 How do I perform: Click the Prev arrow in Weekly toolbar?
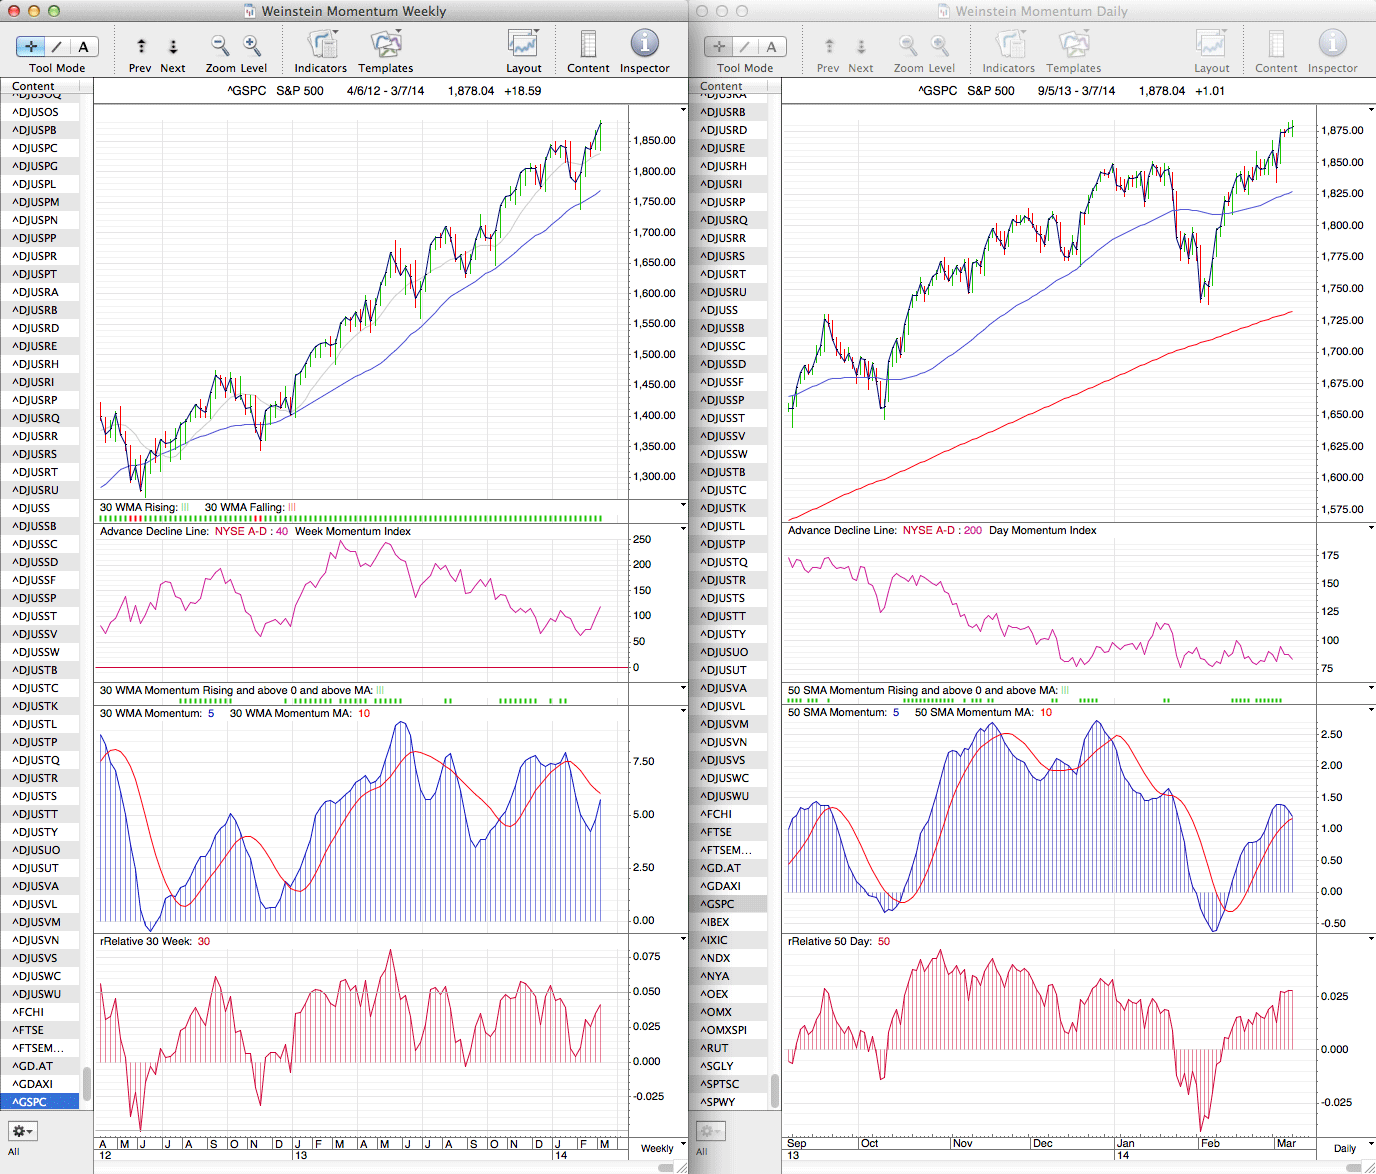(141, 46)
